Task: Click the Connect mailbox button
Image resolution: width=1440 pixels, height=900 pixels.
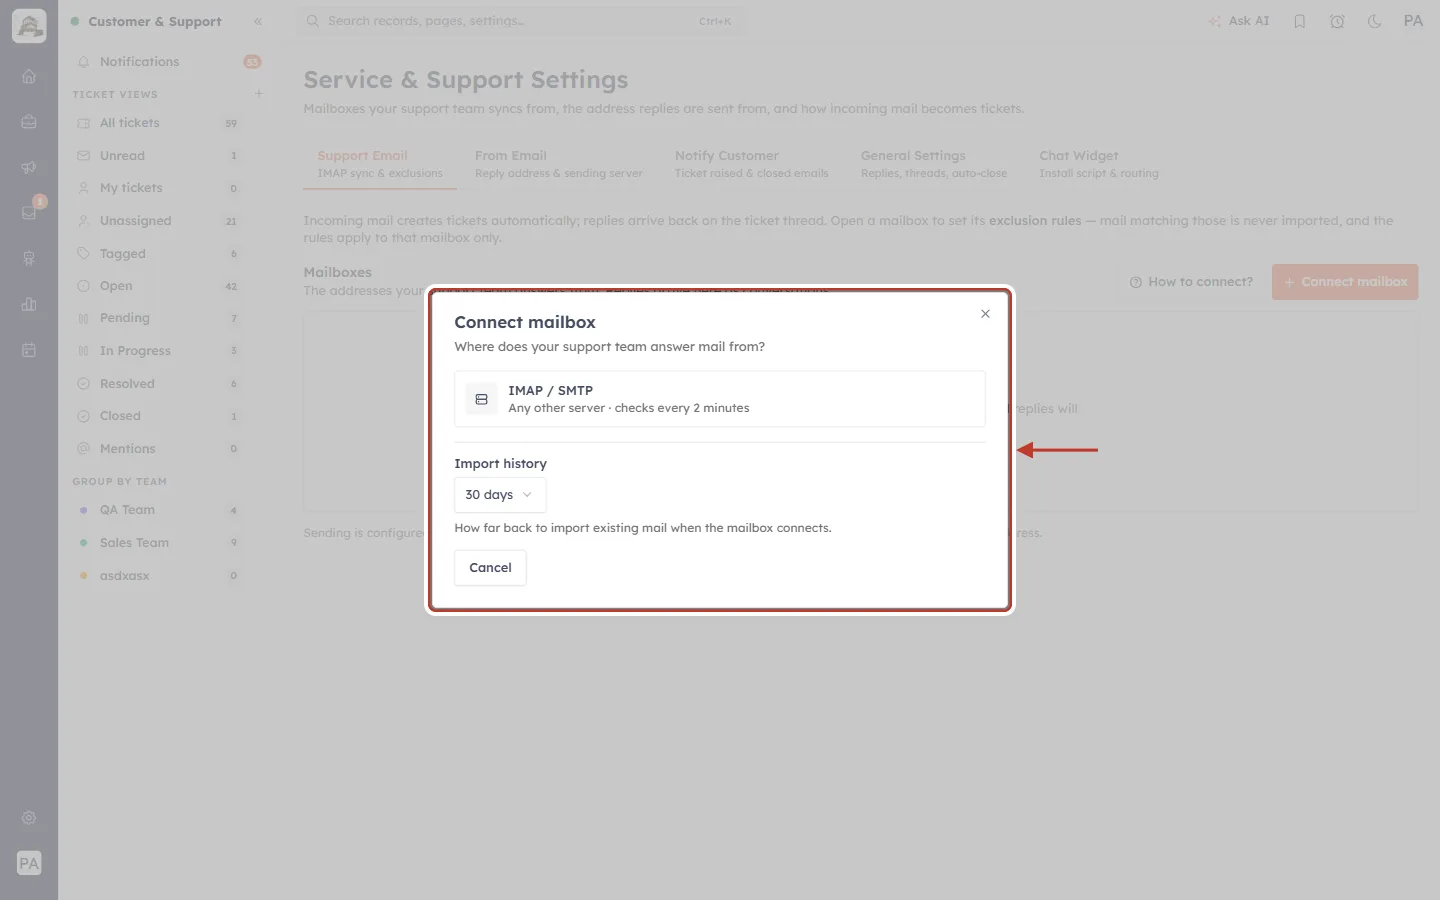Action: 1345,282
